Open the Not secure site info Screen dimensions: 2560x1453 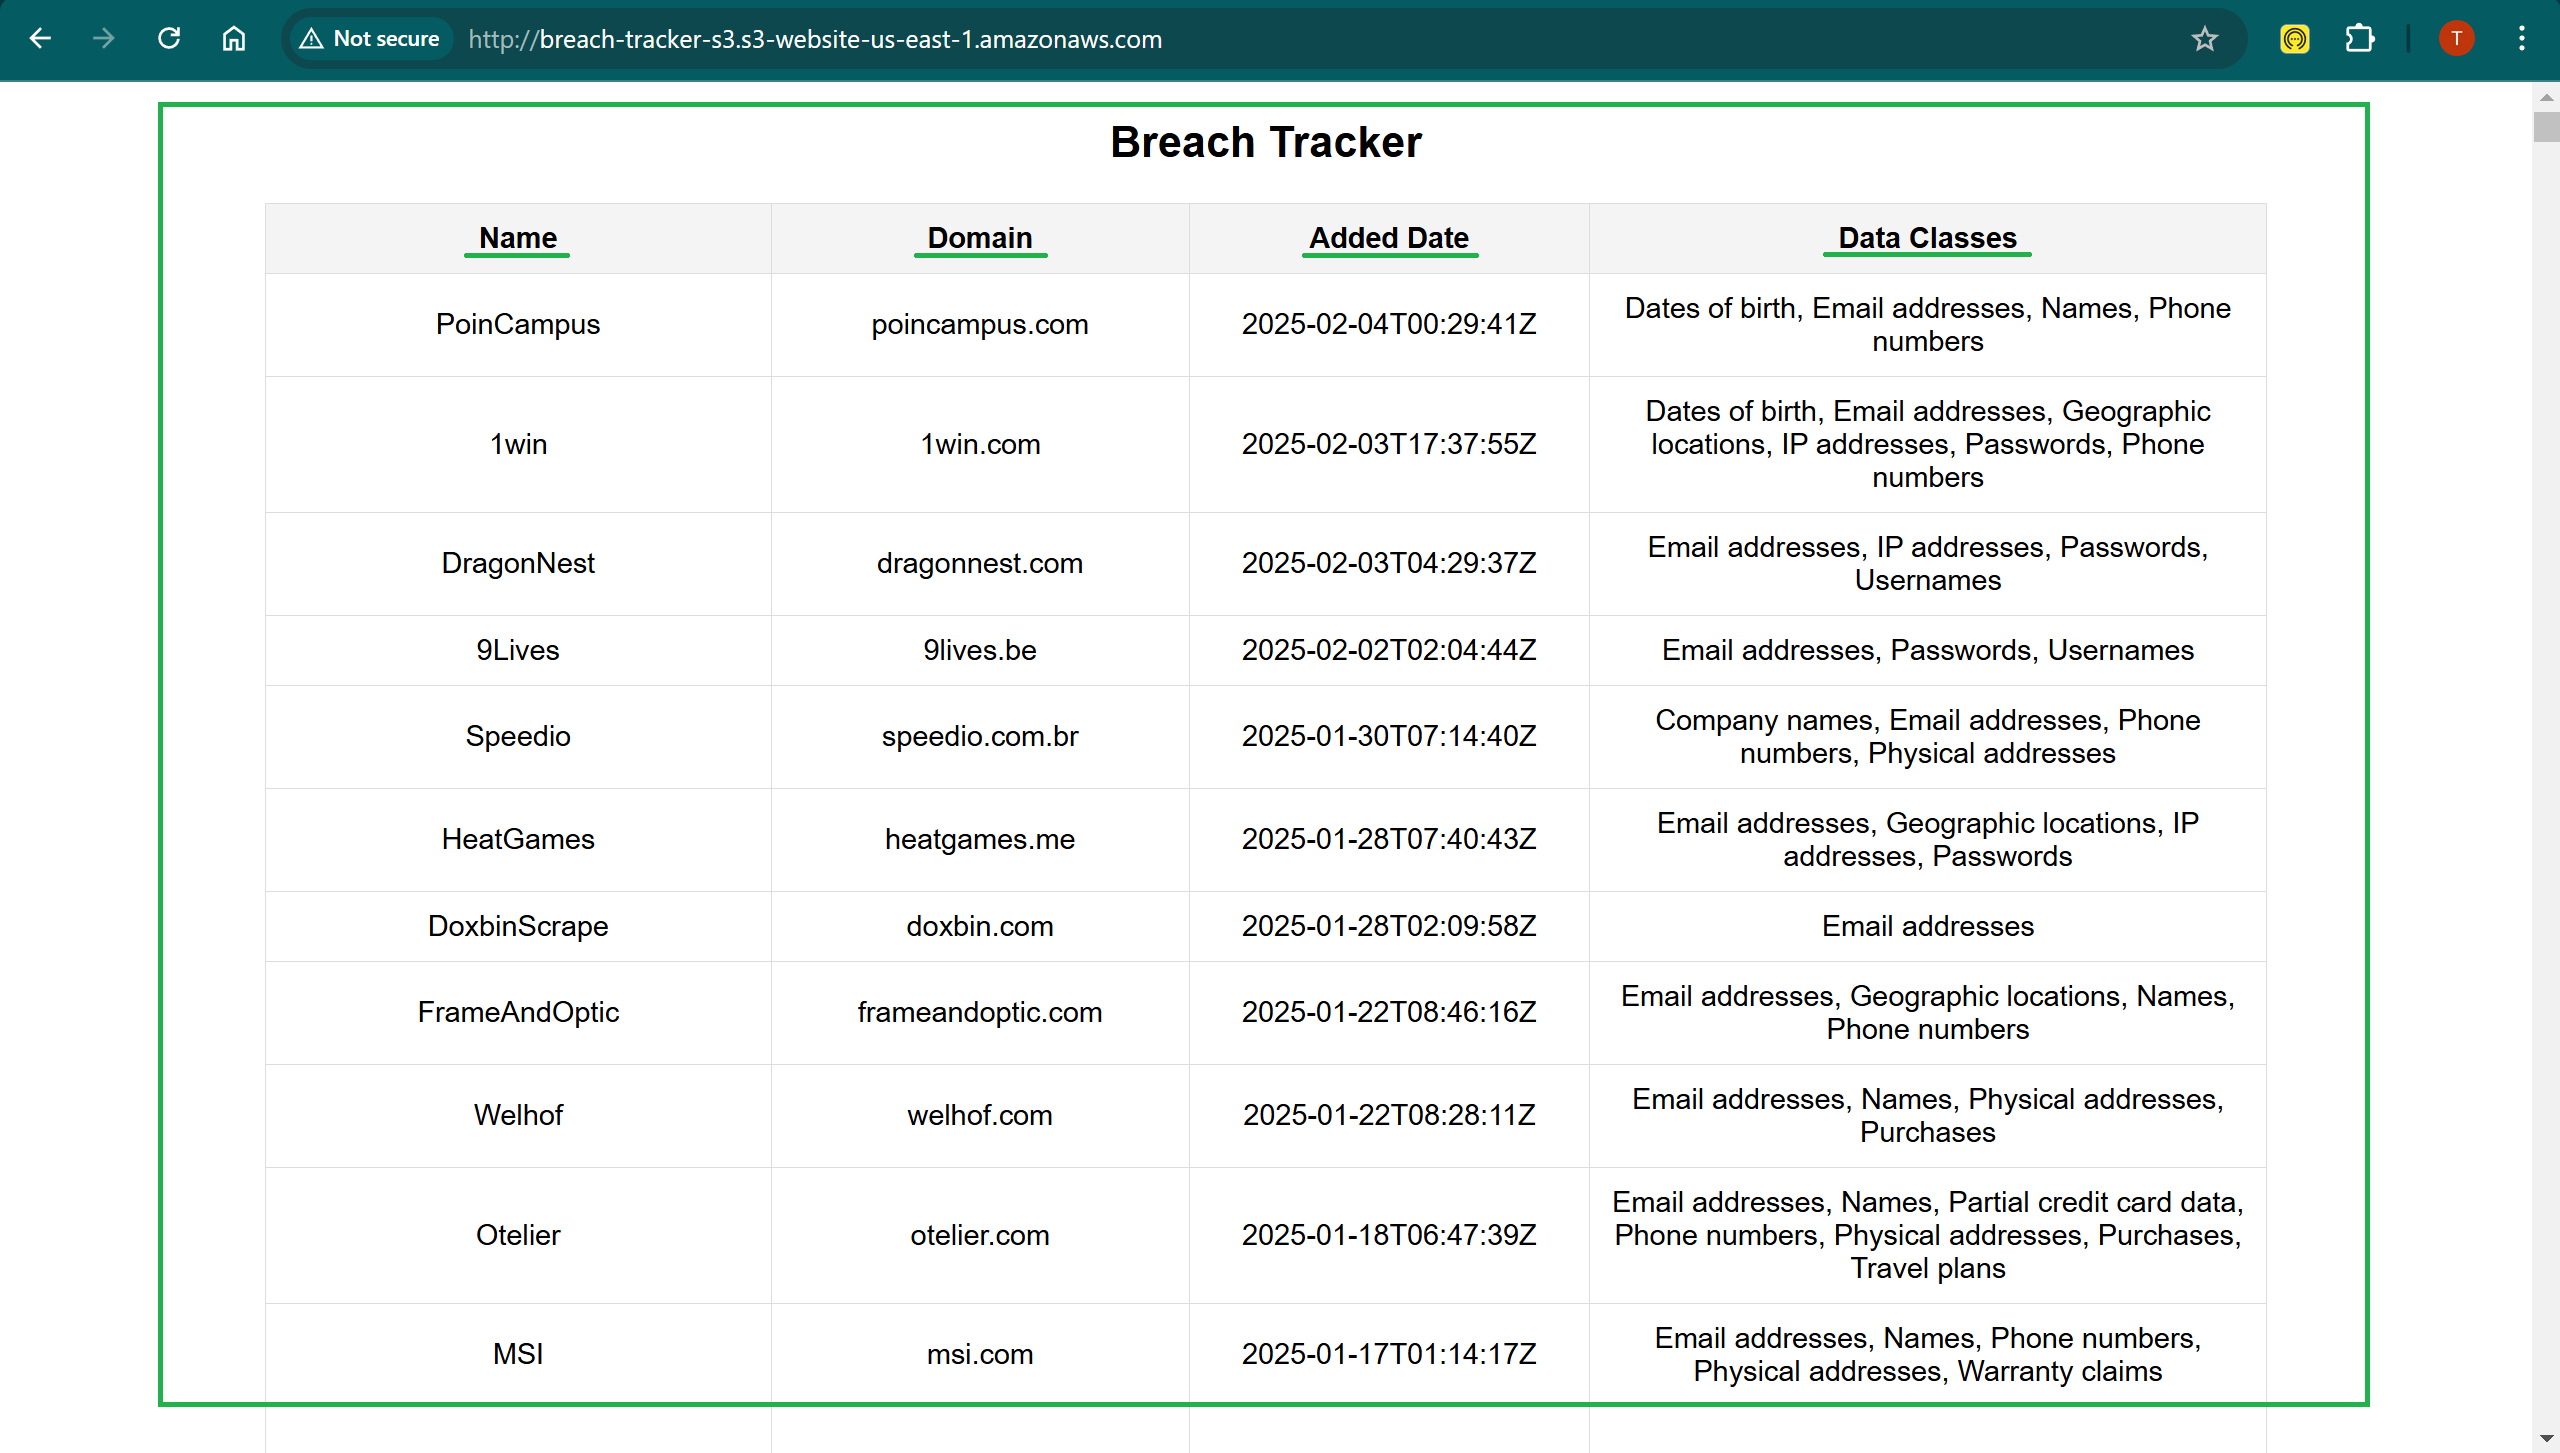(370, 39)
